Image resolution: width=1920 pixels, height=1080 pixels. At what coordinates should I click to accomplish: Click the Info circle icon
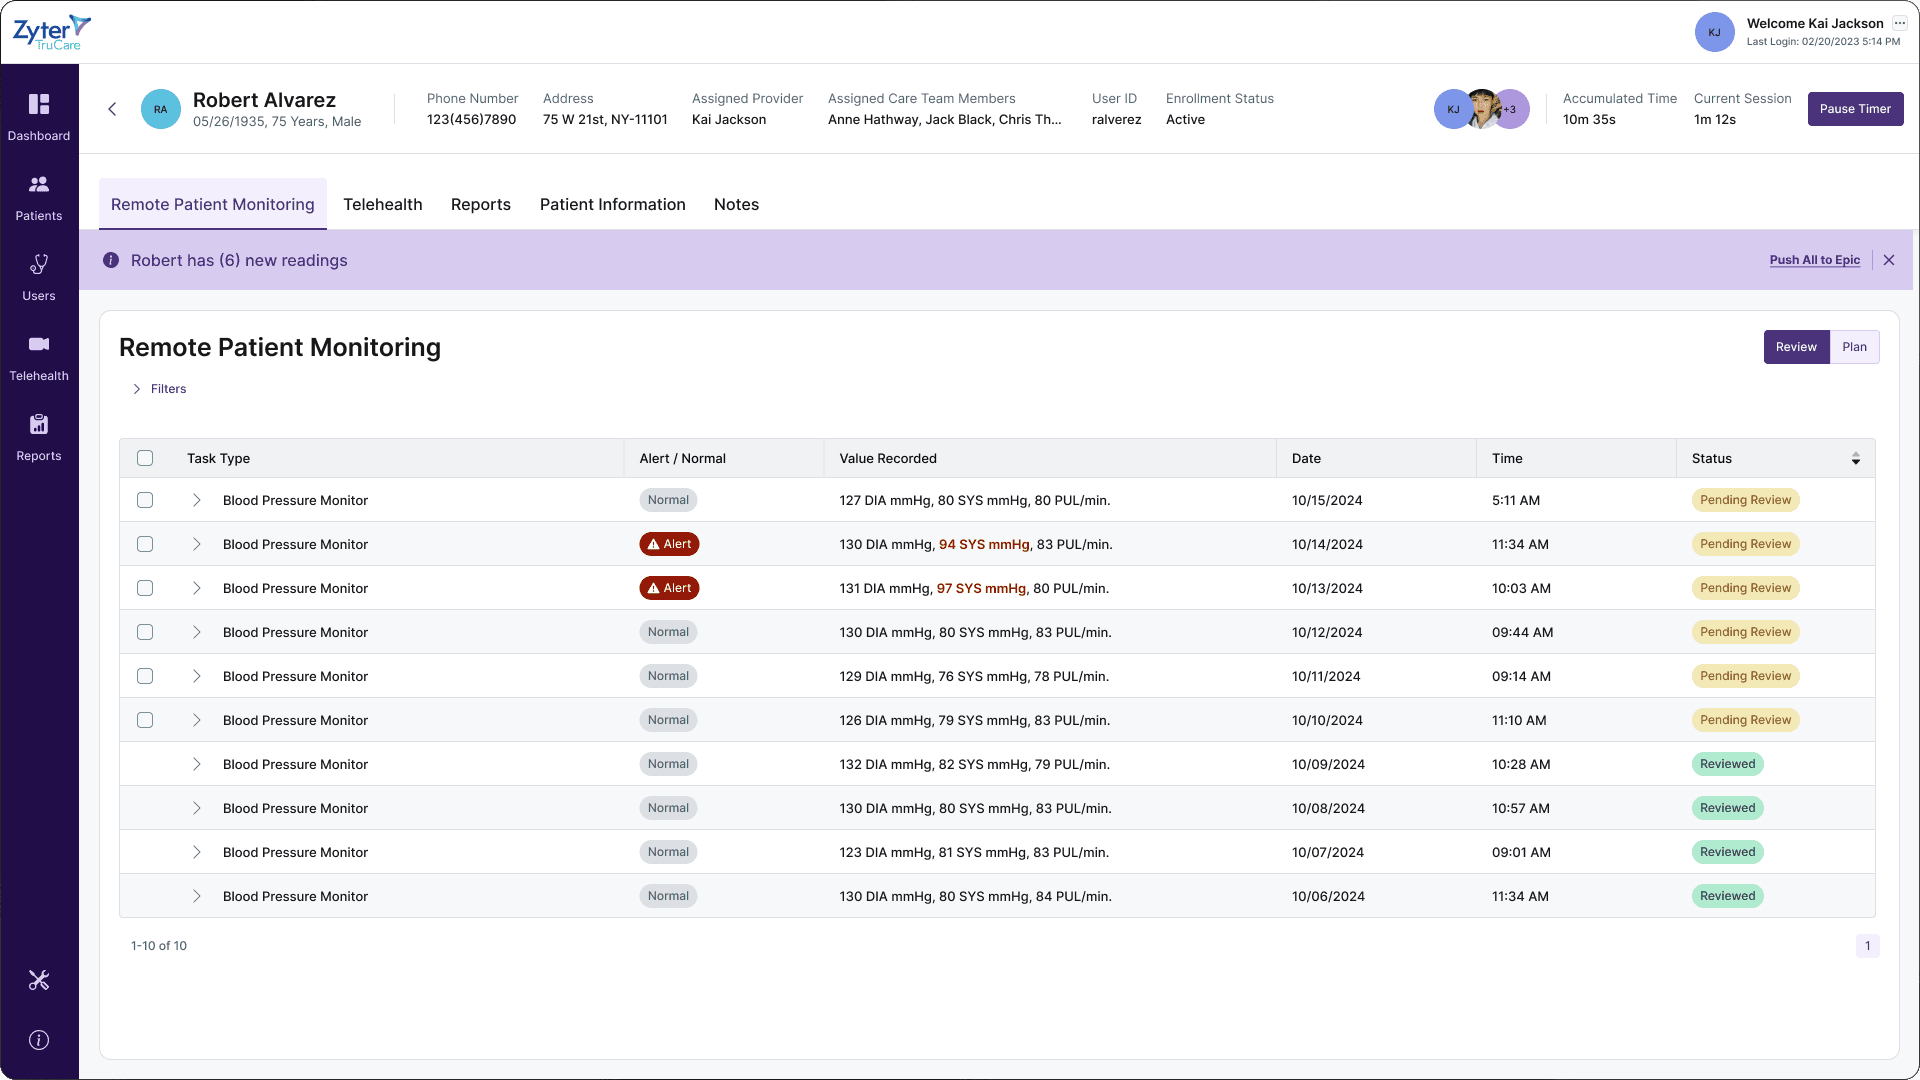38,1040
